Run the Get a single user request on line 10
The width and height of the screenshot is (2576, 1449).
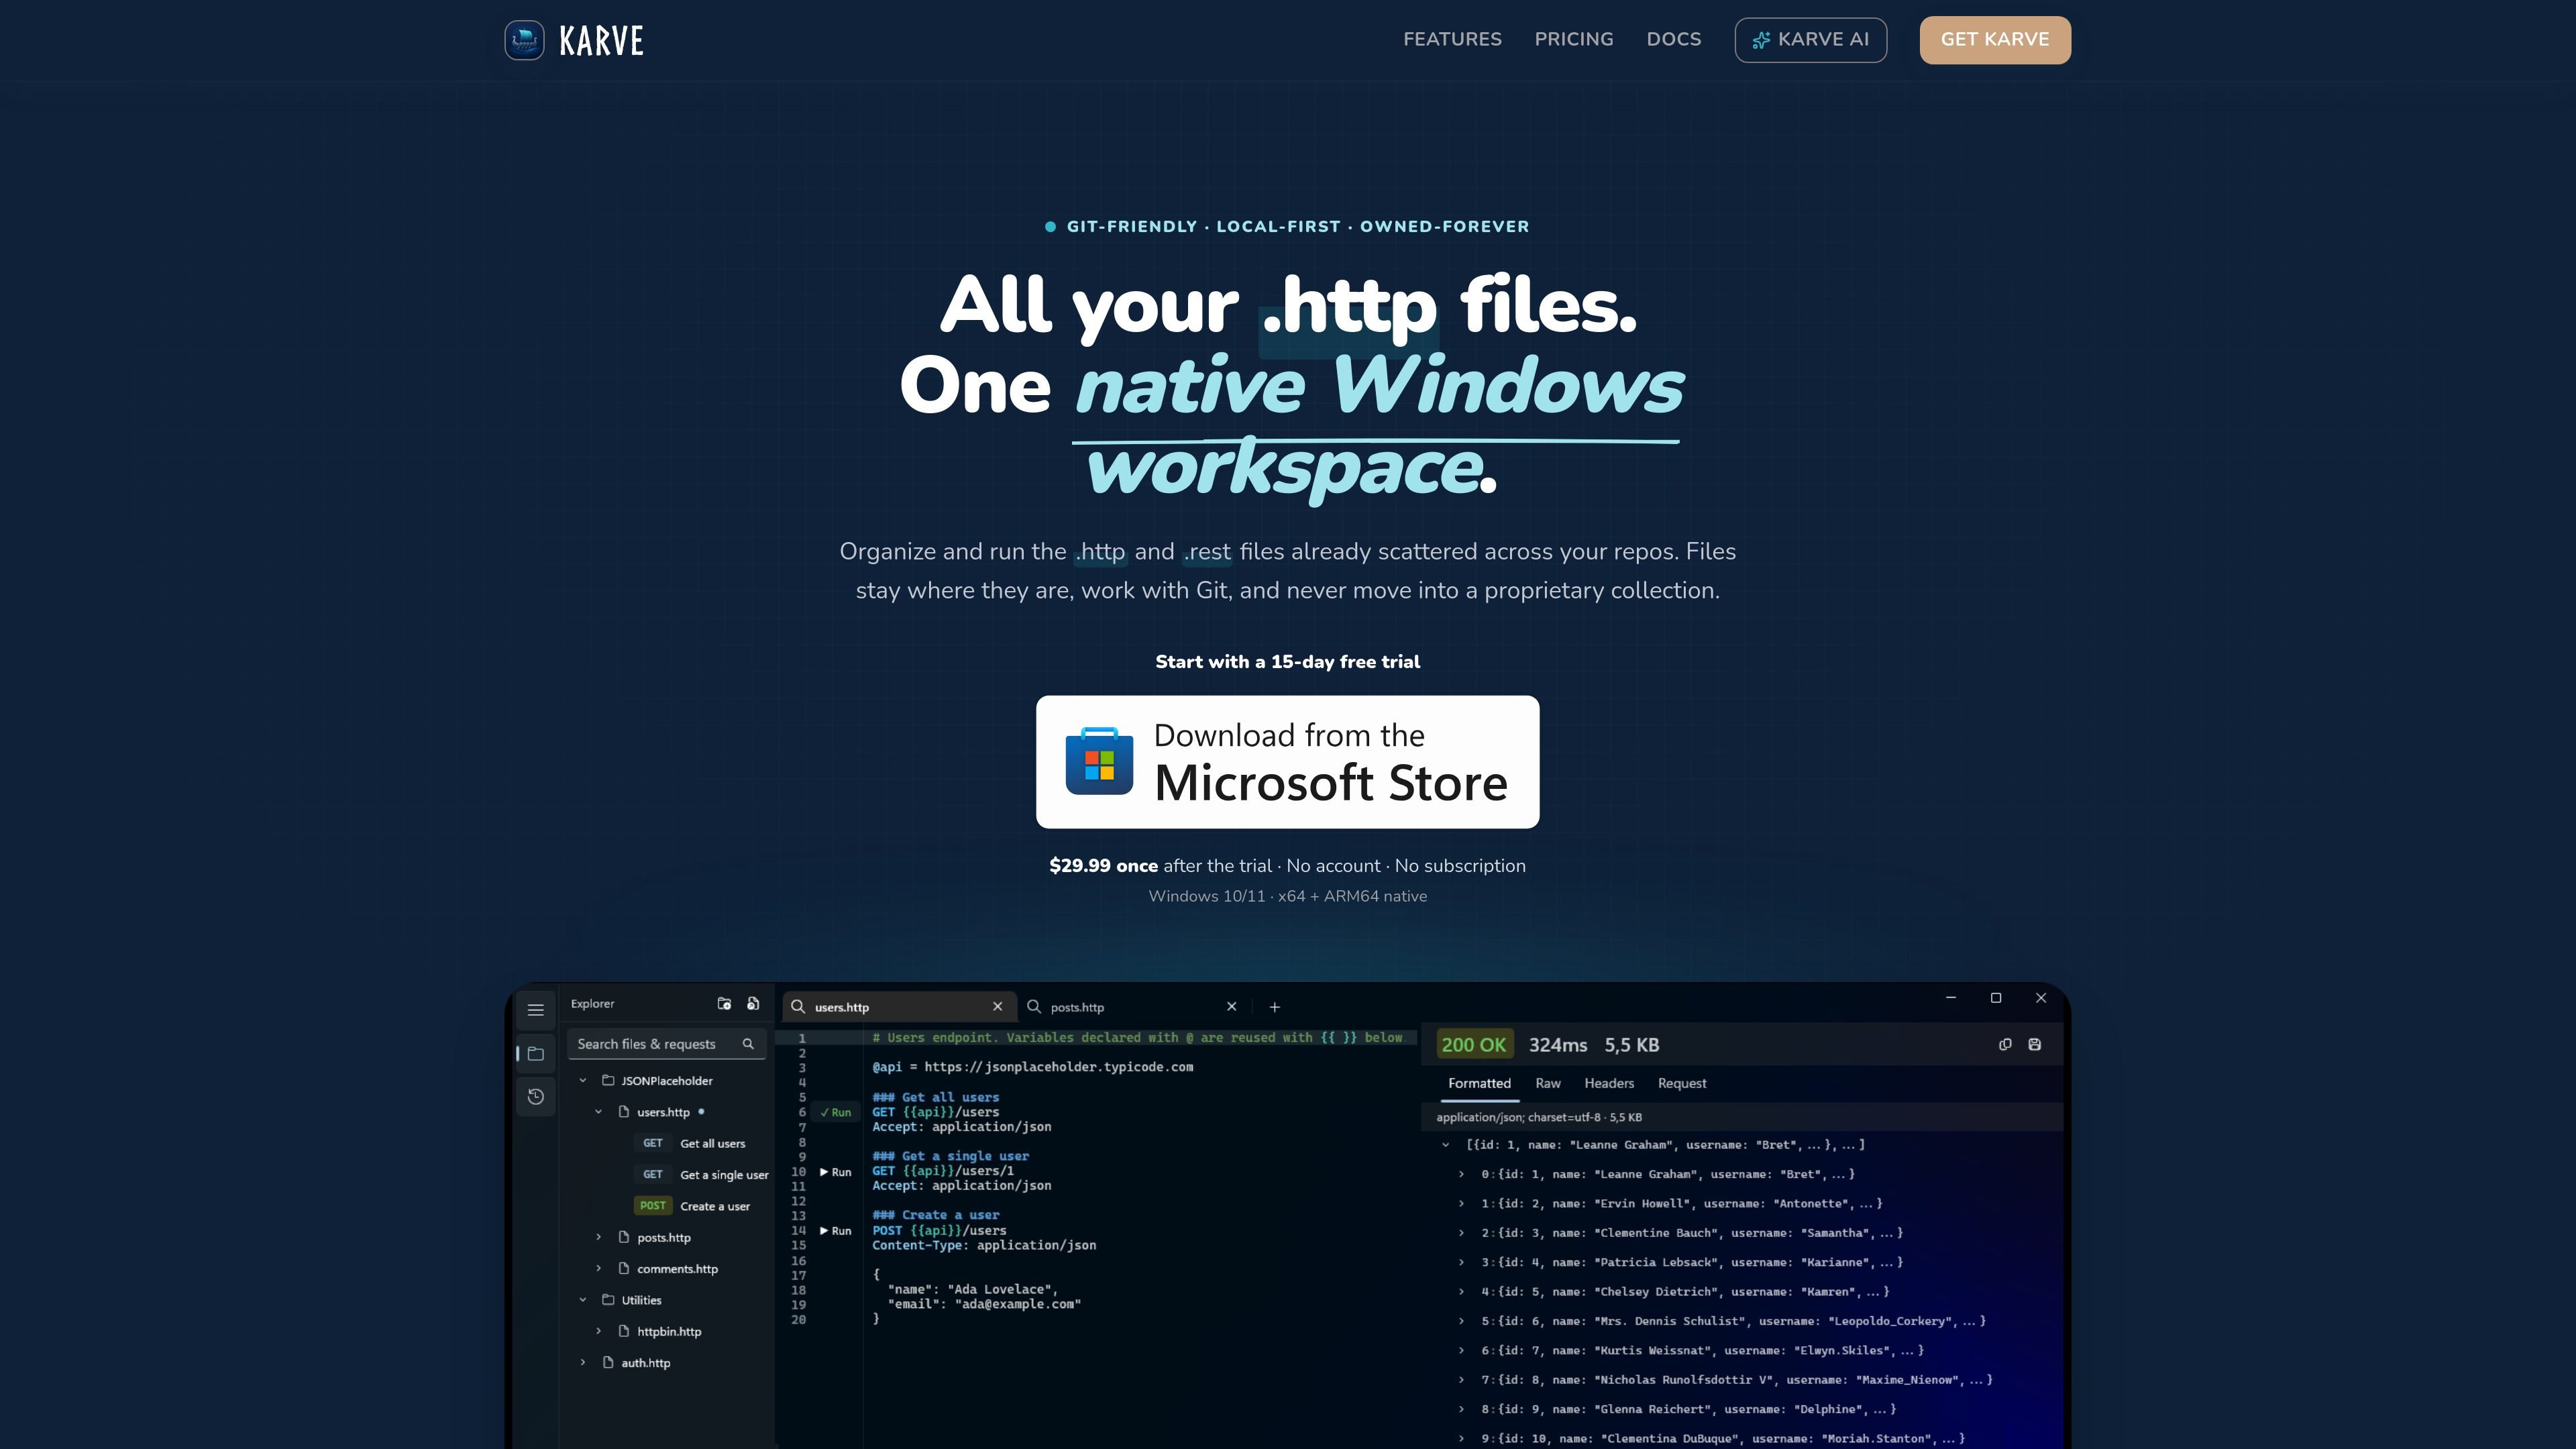pos(836,1172)
